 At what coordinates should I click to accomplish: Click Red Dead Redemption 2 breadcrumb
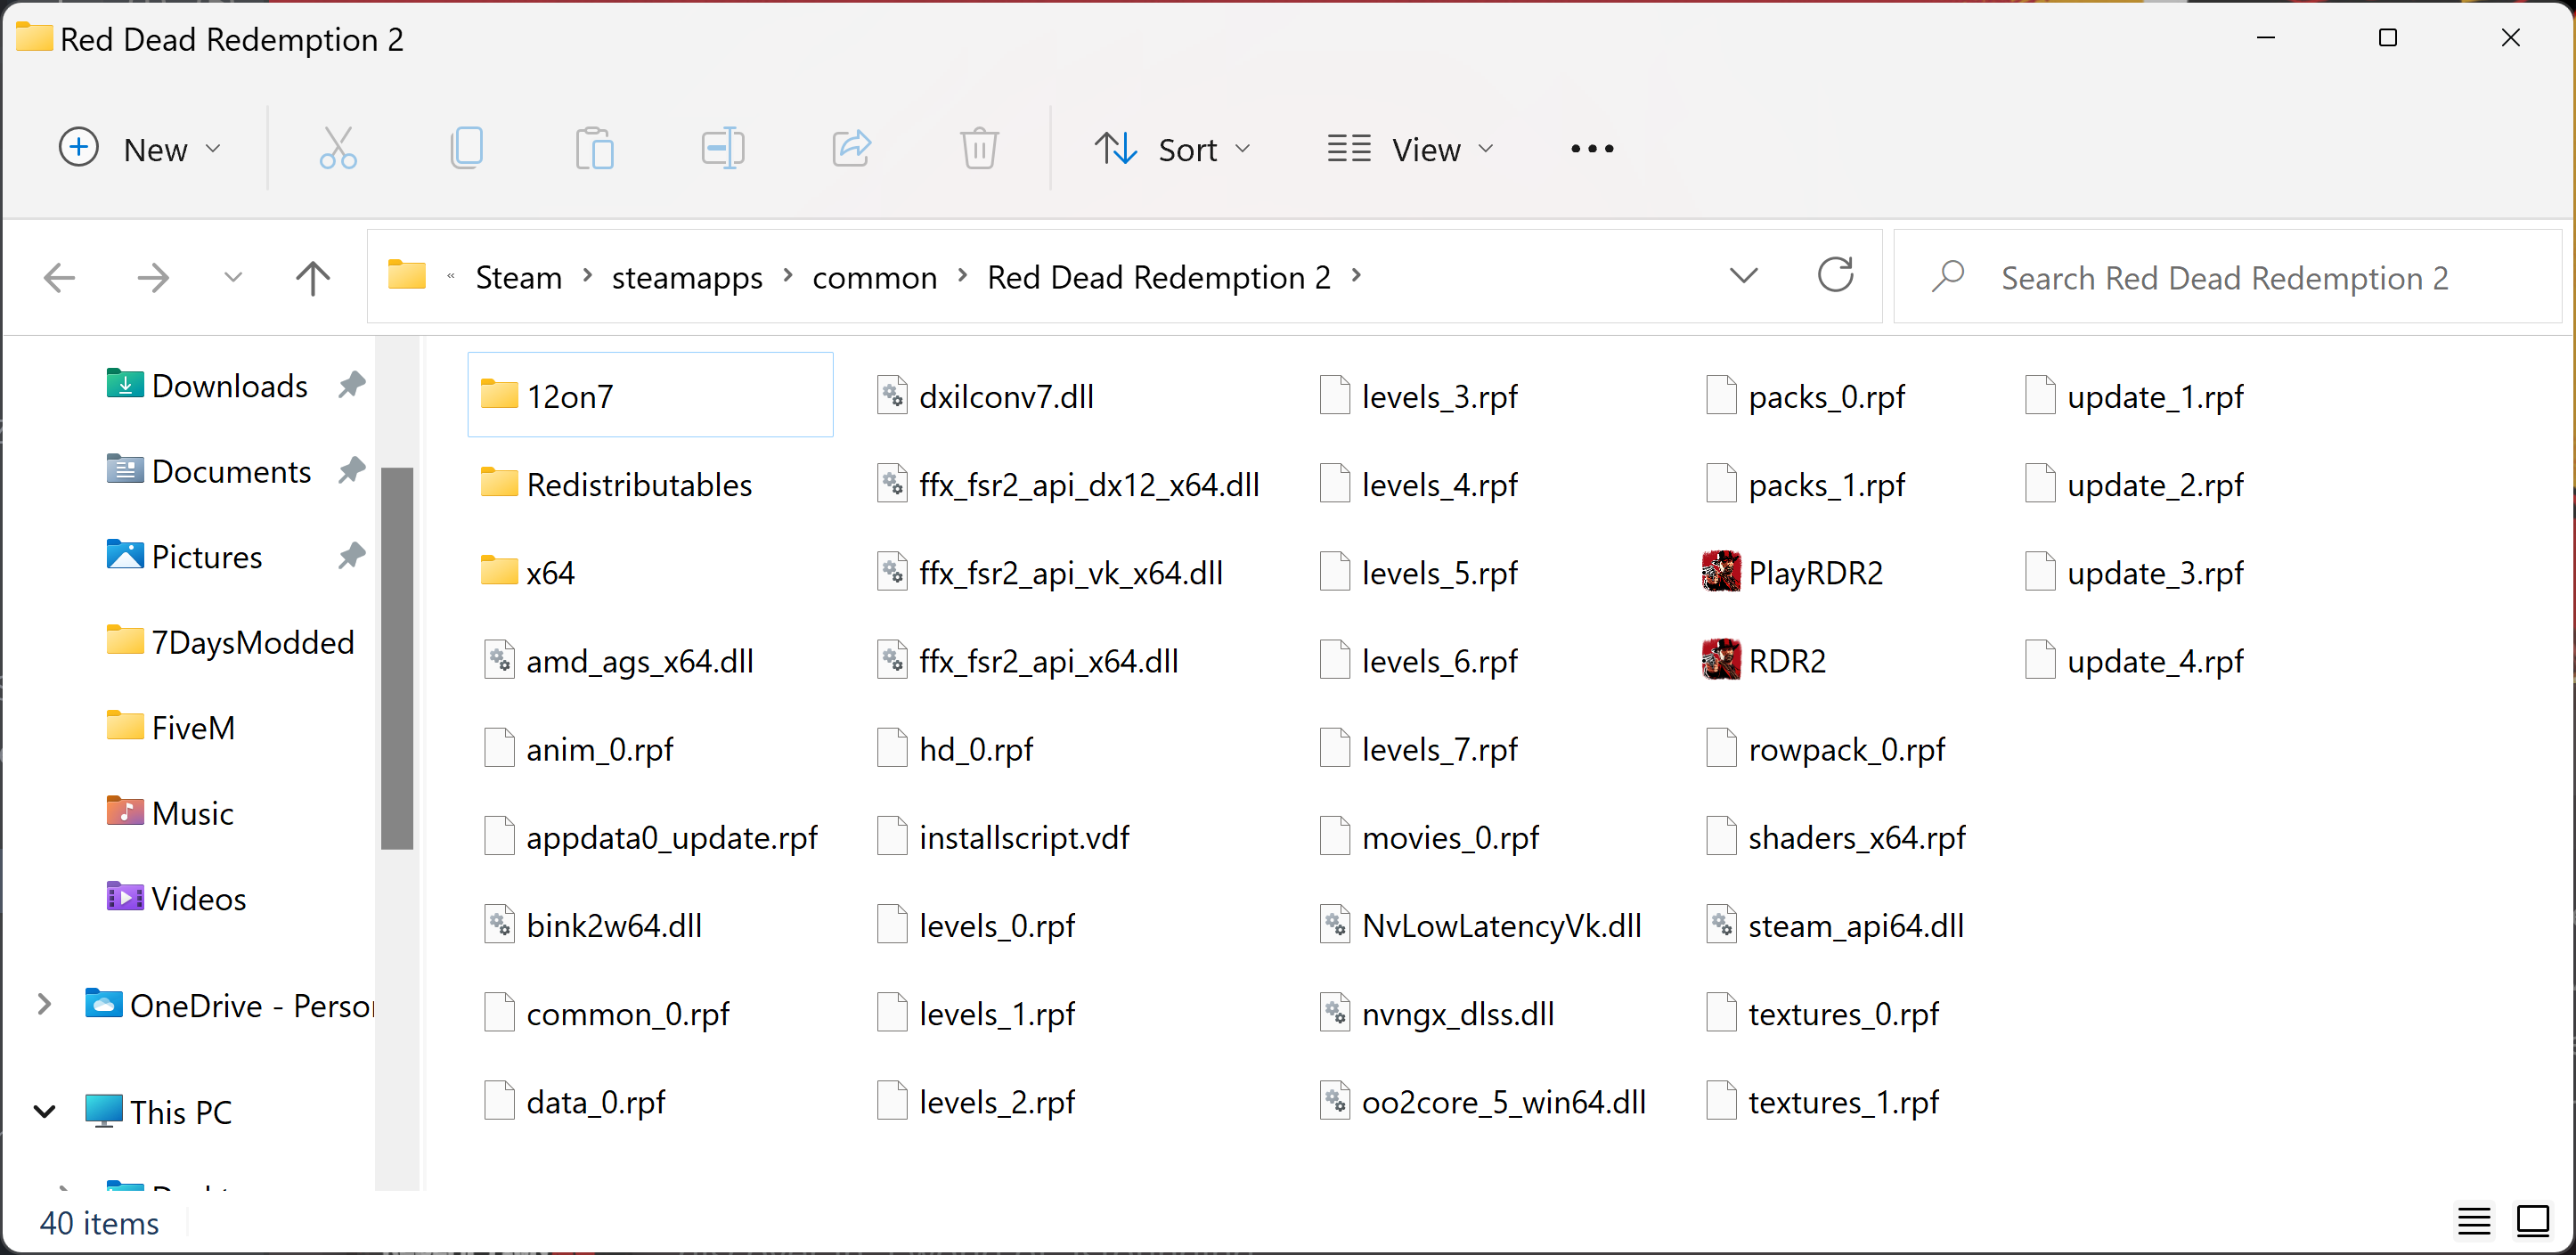coord(1158,277)
